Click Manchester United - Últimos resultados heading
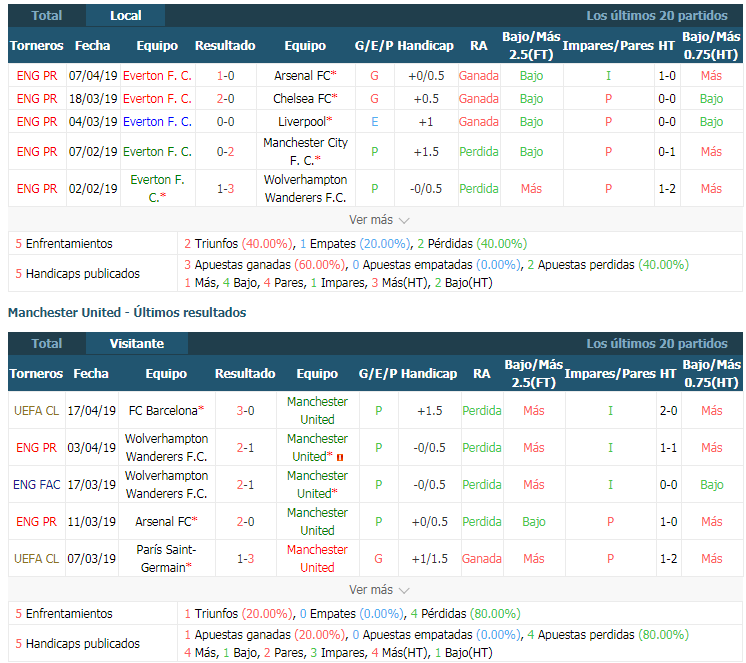 [x=127, y=312]
